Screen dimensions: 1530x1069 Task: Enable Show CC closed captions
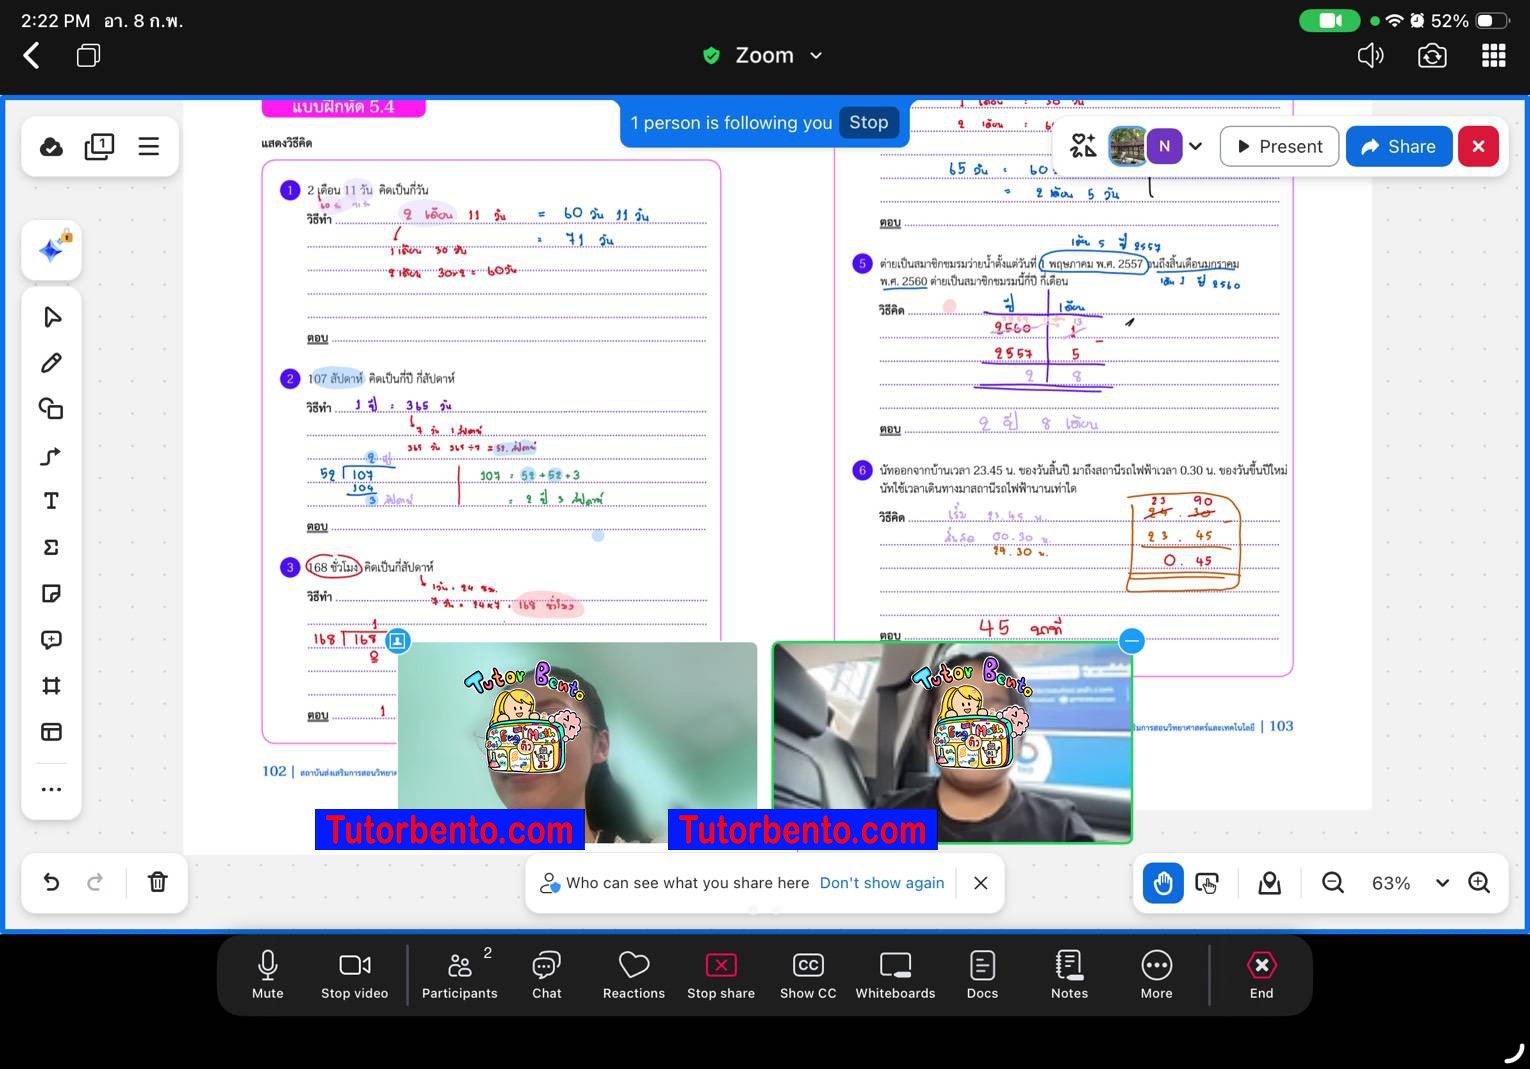[x=807, y=973]
